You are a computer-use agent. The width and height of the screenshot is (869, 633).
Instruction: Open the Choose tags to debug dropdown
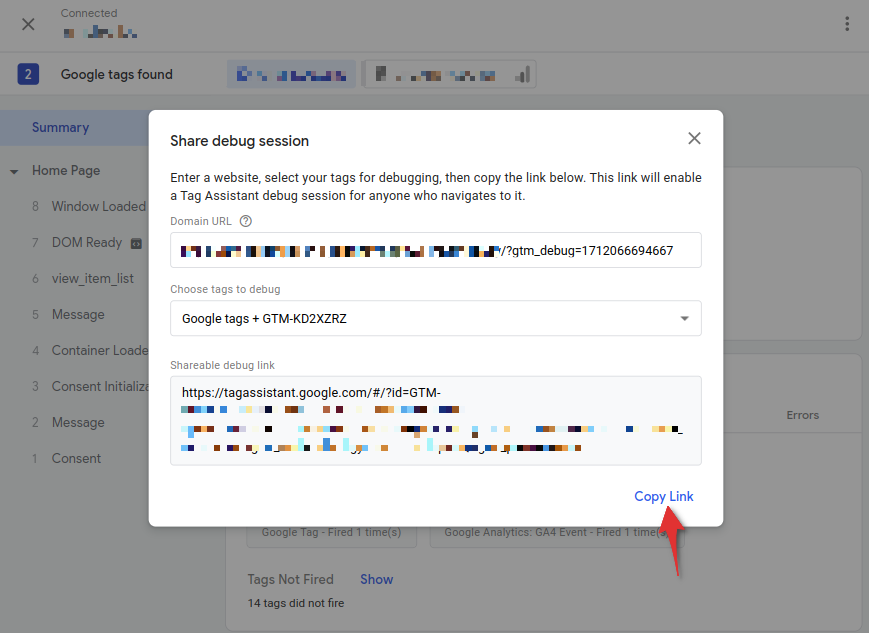pos(436,318)
